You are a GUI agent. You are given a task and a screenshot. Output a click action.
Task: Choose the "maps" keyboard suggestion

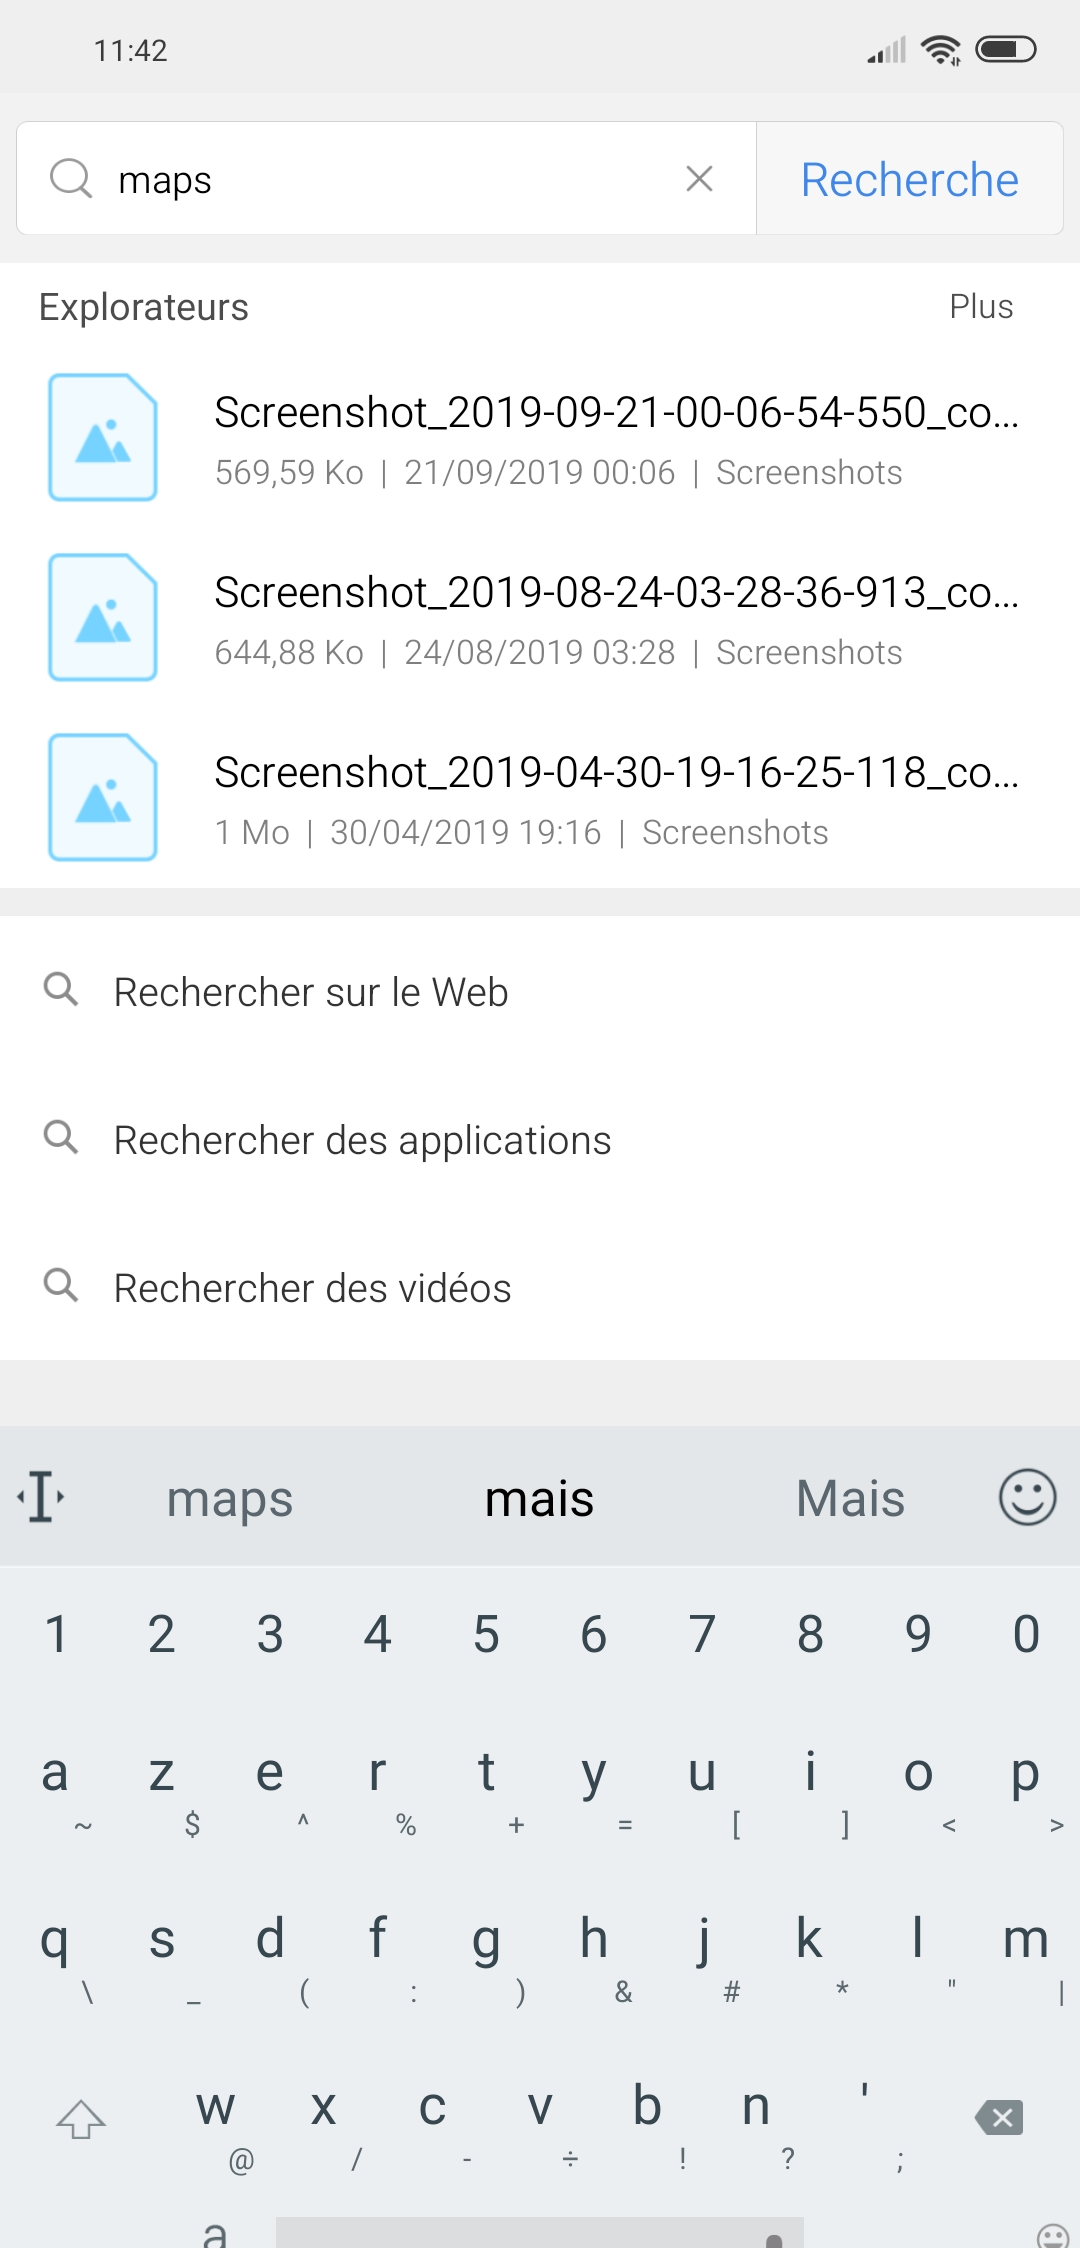[229, 1498]
